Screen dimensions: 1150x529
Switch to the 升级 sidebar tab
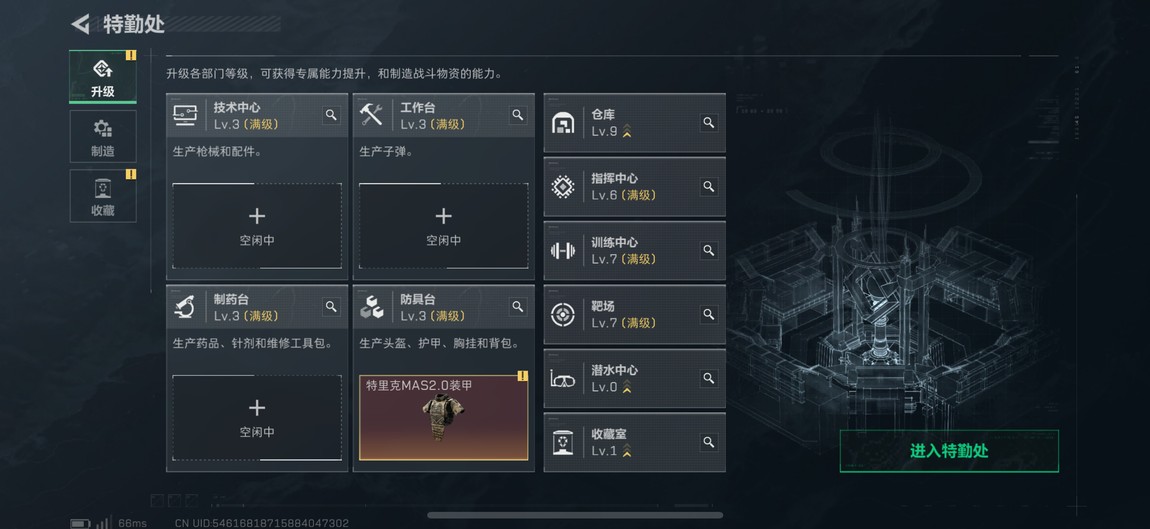(x=103, y=77)
